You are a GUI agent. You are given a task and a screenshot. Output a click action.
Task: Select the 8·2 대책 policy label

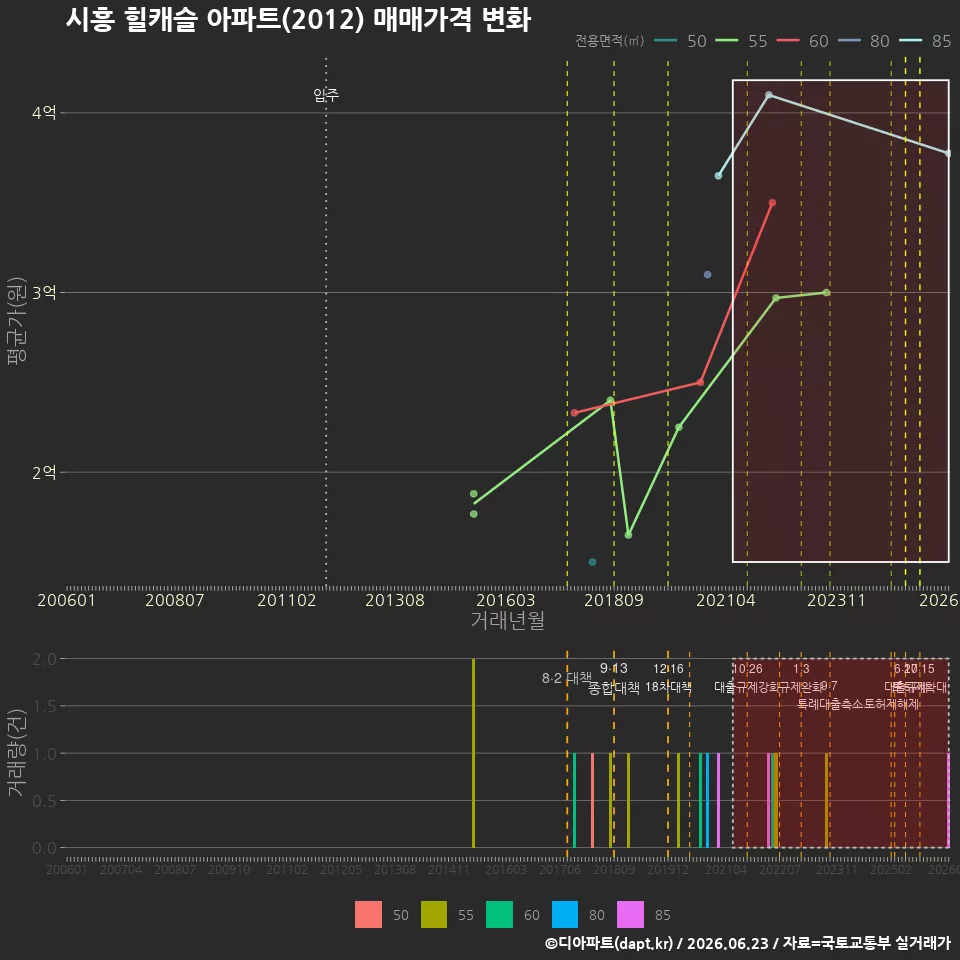(x=567, y=678)
